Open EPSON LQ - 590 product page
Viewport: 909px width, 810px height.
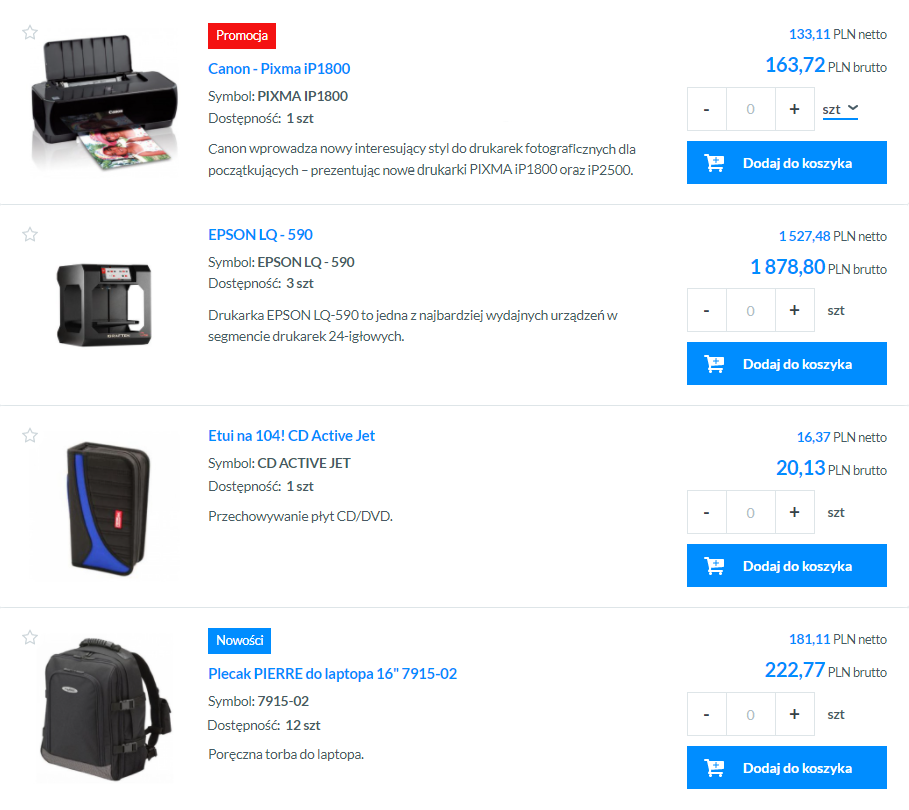[260, 235]
